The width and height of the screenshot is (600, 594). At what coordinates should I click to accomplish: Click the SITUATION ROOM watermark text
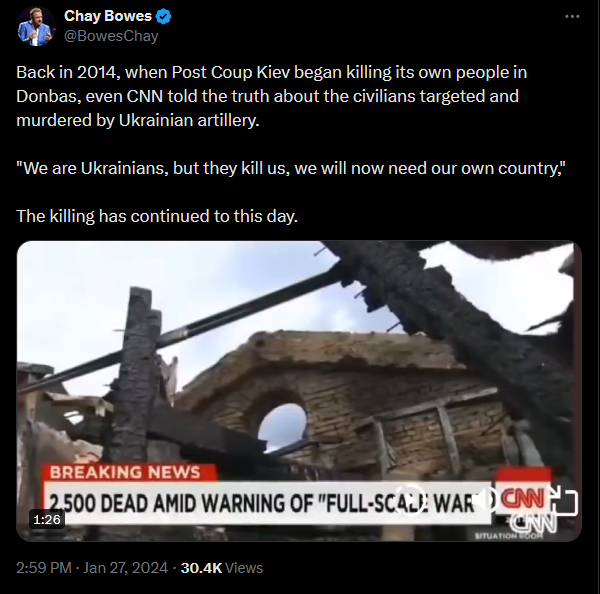click(x=509, y=536)
